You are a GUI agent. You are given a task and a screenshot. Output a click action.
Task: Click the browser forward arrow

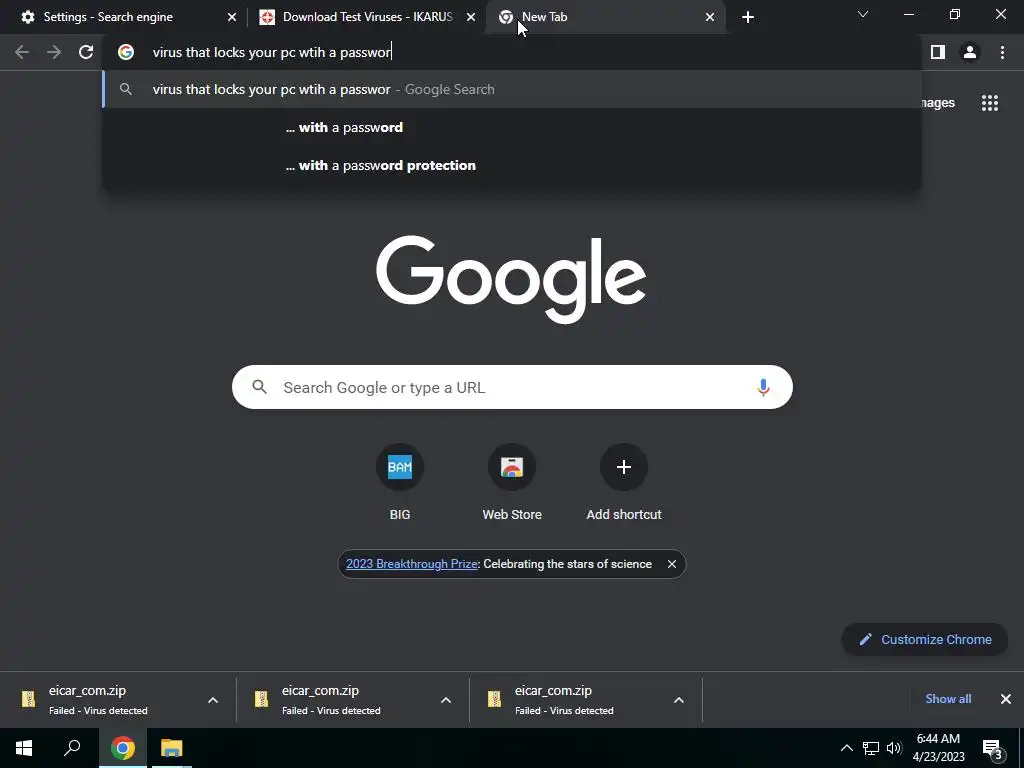[x=54, y=52]
